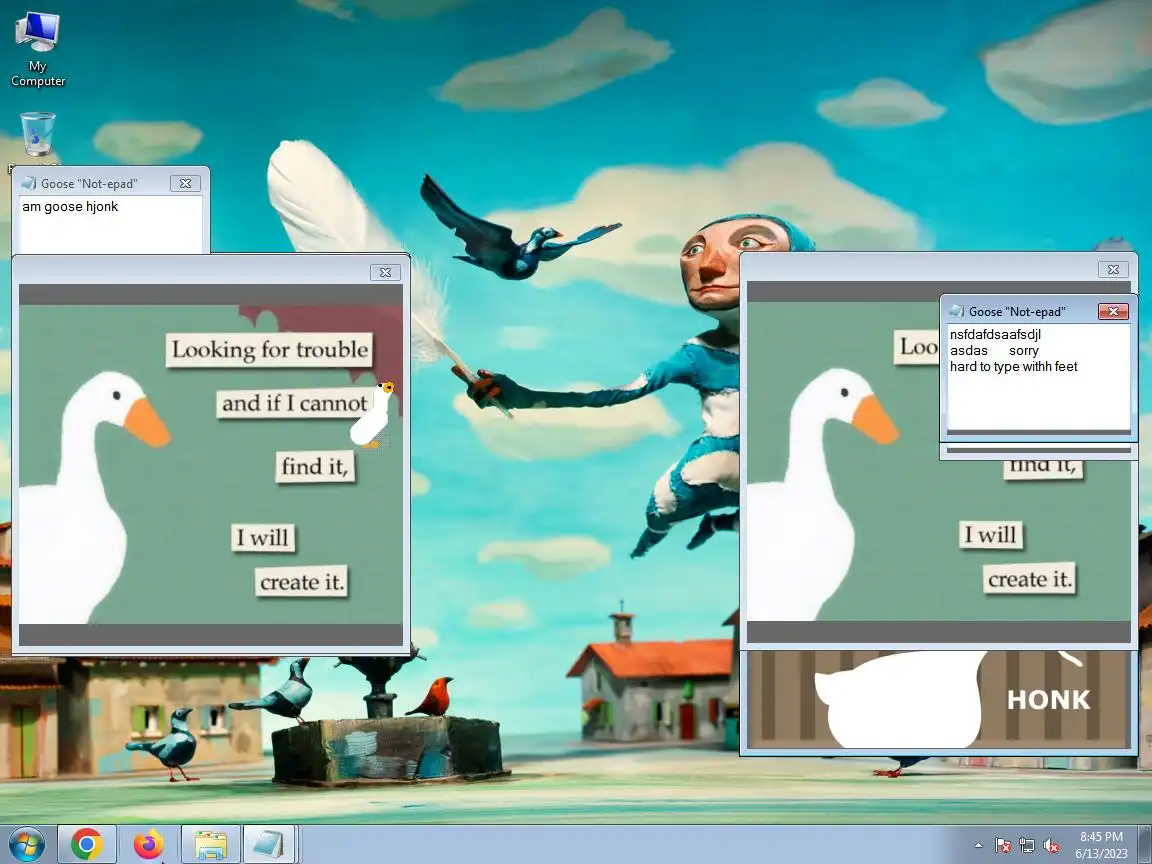Open the My Computer desktop icon
This screenshot has height=864, width=1152.
[37, 48]
